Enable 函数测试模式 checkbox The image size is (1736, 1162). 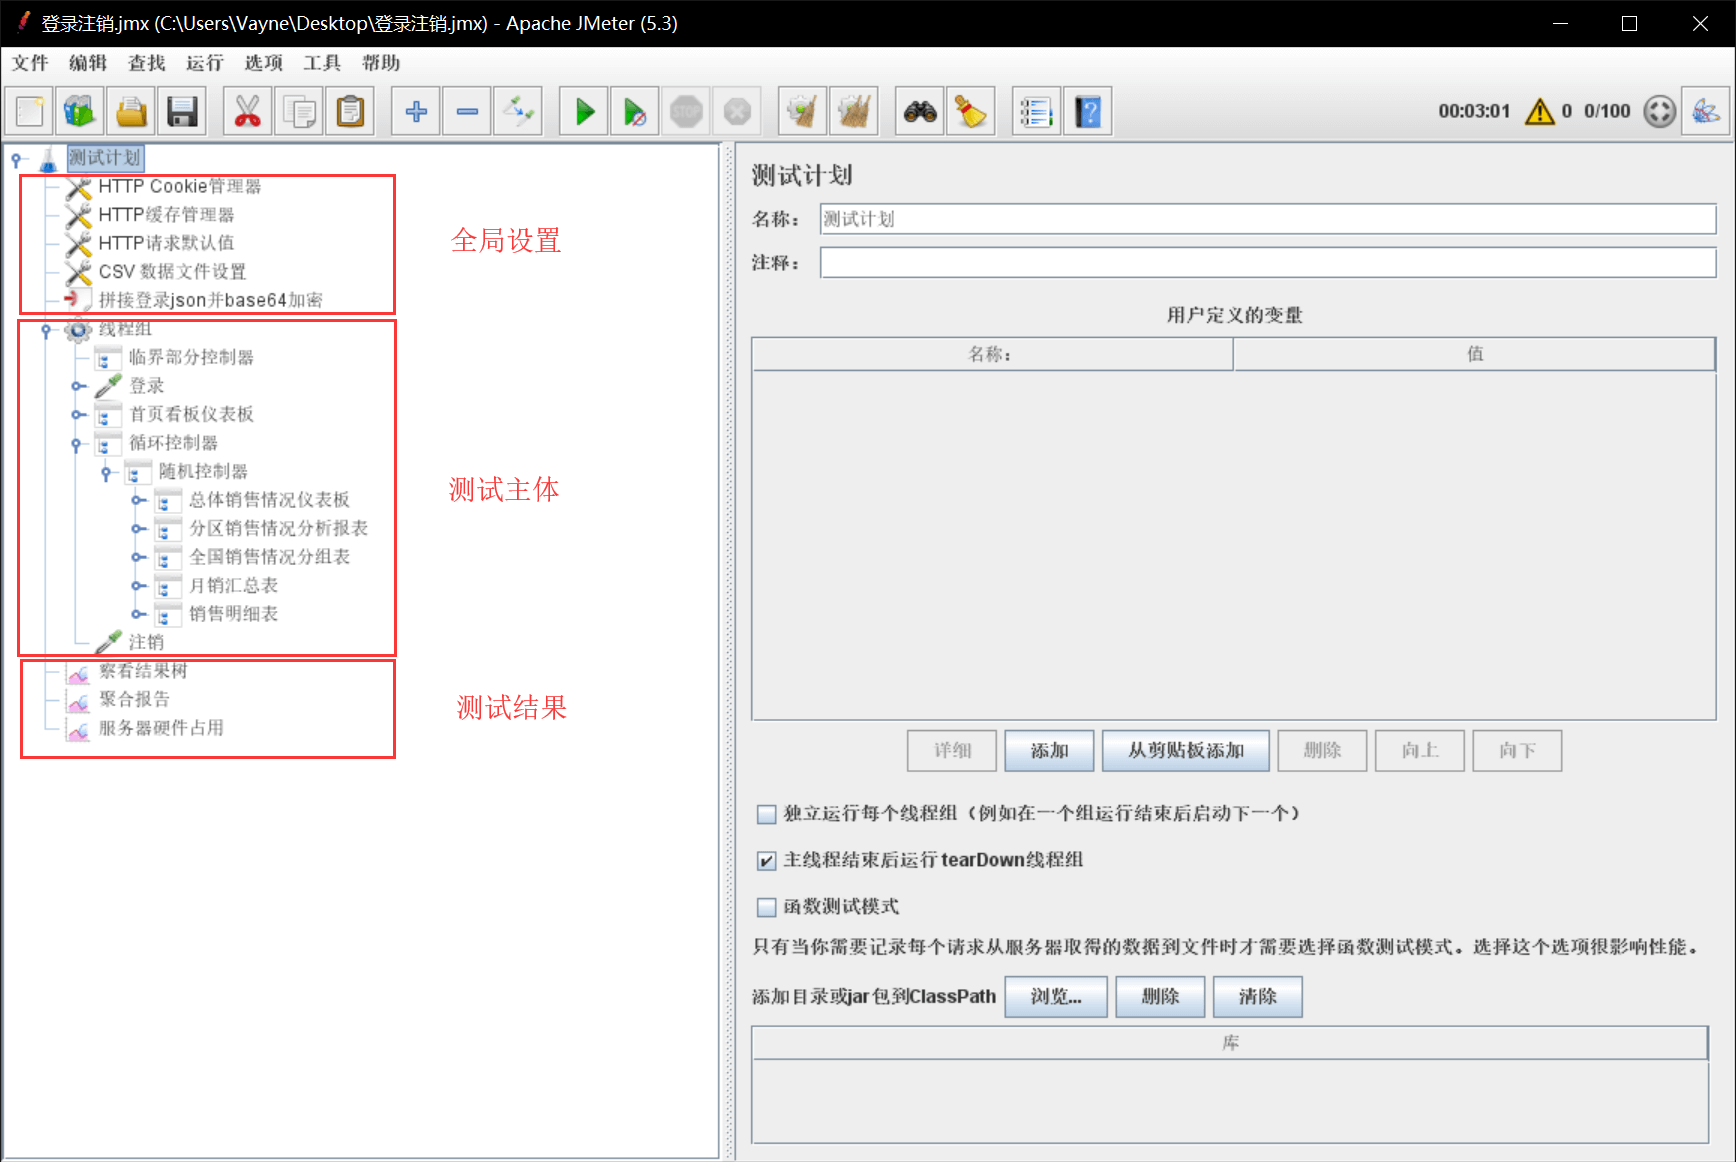(767, 907)
